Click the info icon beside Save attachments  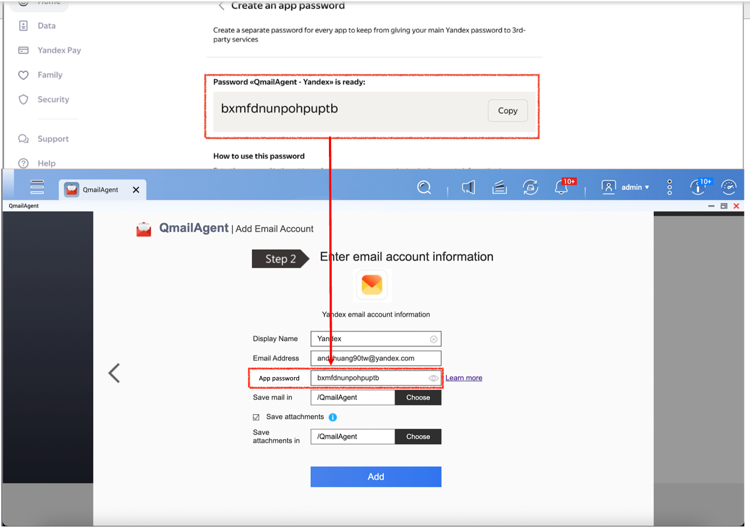click(x=333, y=417)
